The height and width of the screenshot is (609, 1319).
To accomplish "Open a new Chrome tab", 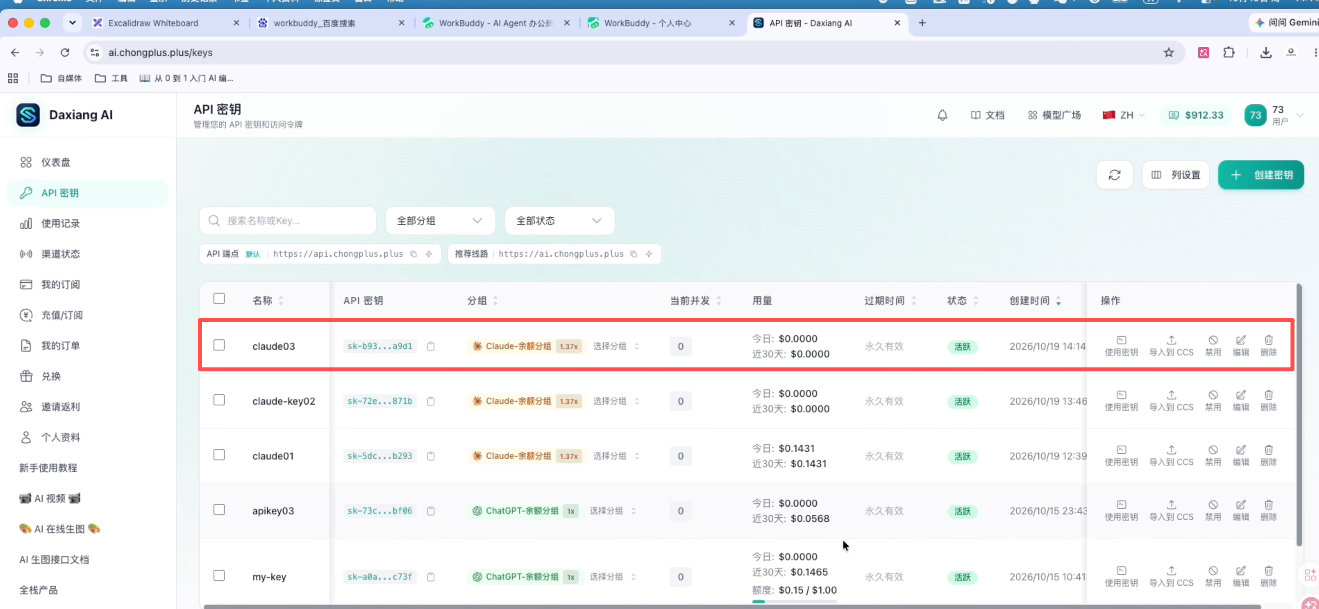I will click(x=922, y=22).
